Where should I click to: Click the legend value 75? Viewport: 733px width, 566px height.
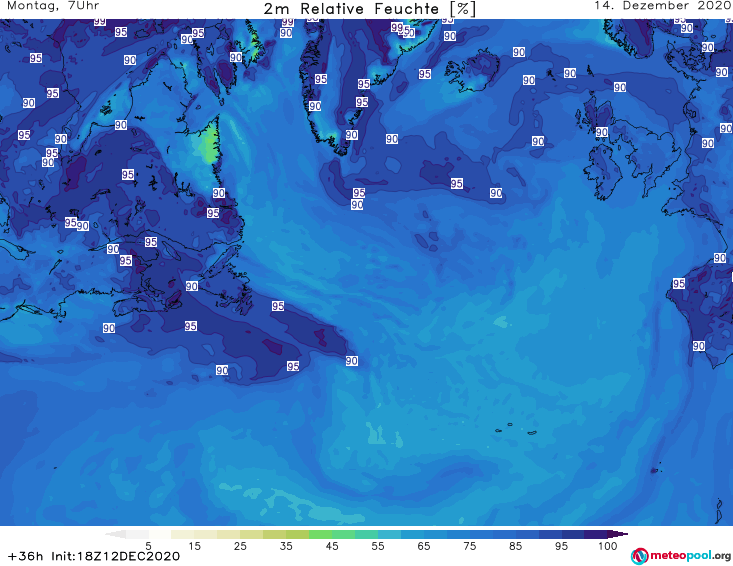(469, 546)
